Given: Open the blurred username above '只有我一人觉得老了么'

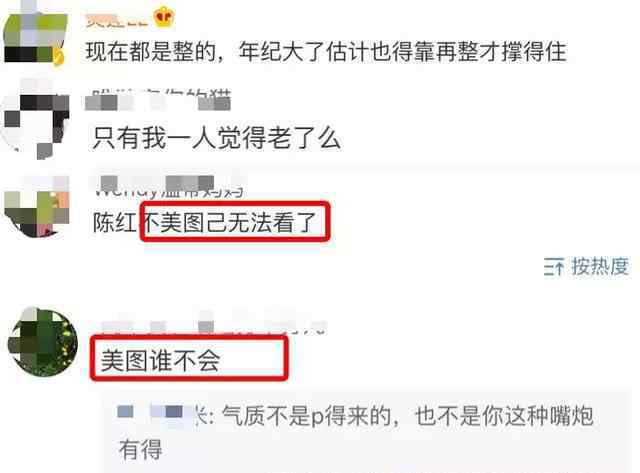Looking at the screenshot, I should pyautogui.click(x=158, y=100).
